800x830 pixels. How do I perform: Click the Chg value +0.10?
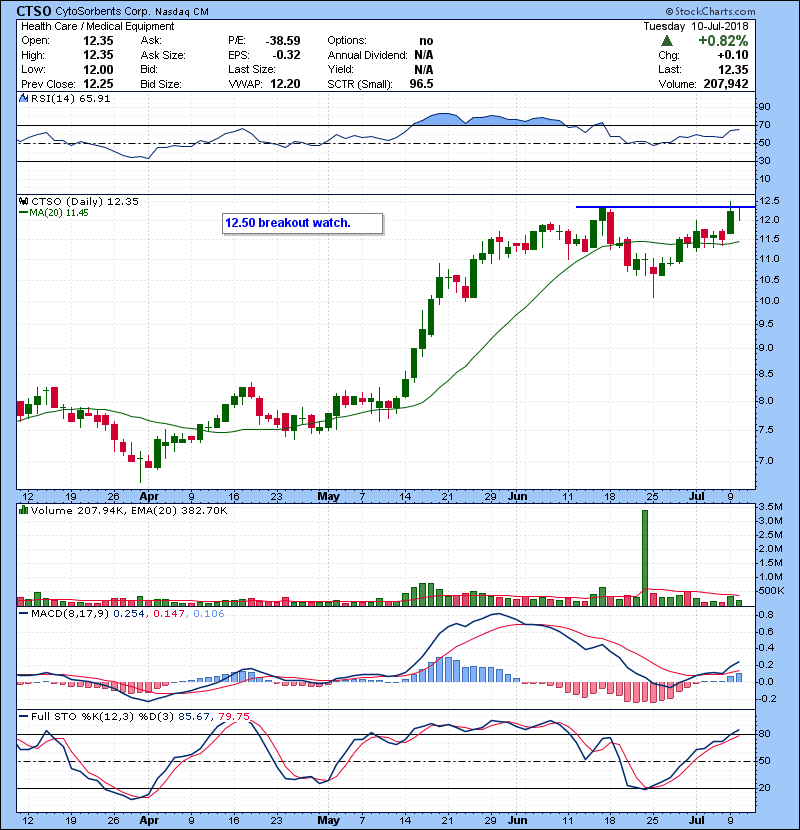(x=733, y=55)
